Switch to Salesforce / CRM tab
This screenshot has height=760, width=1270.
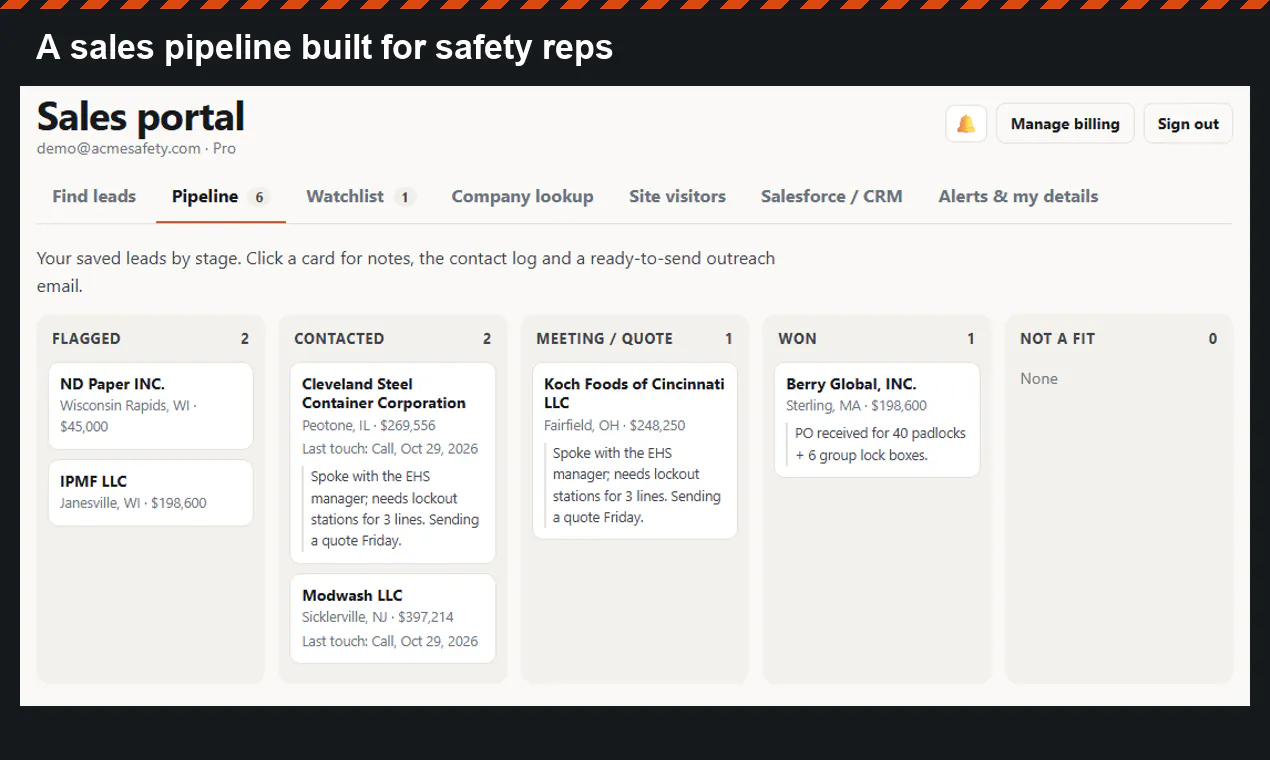(x=831, y=197)
